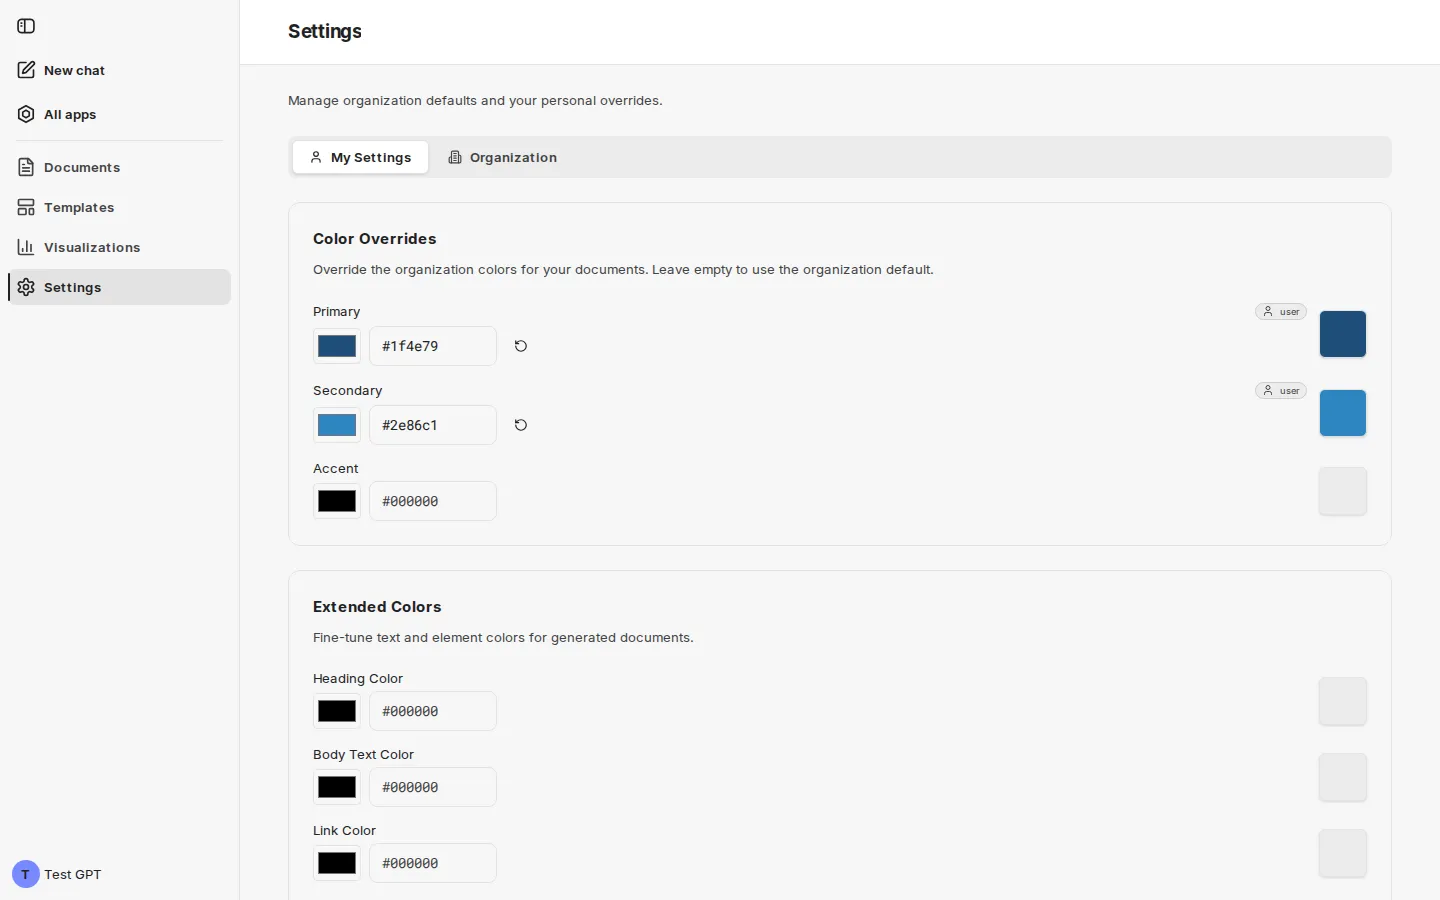Open the Secondary color picker swatch

tap(337, 425)
